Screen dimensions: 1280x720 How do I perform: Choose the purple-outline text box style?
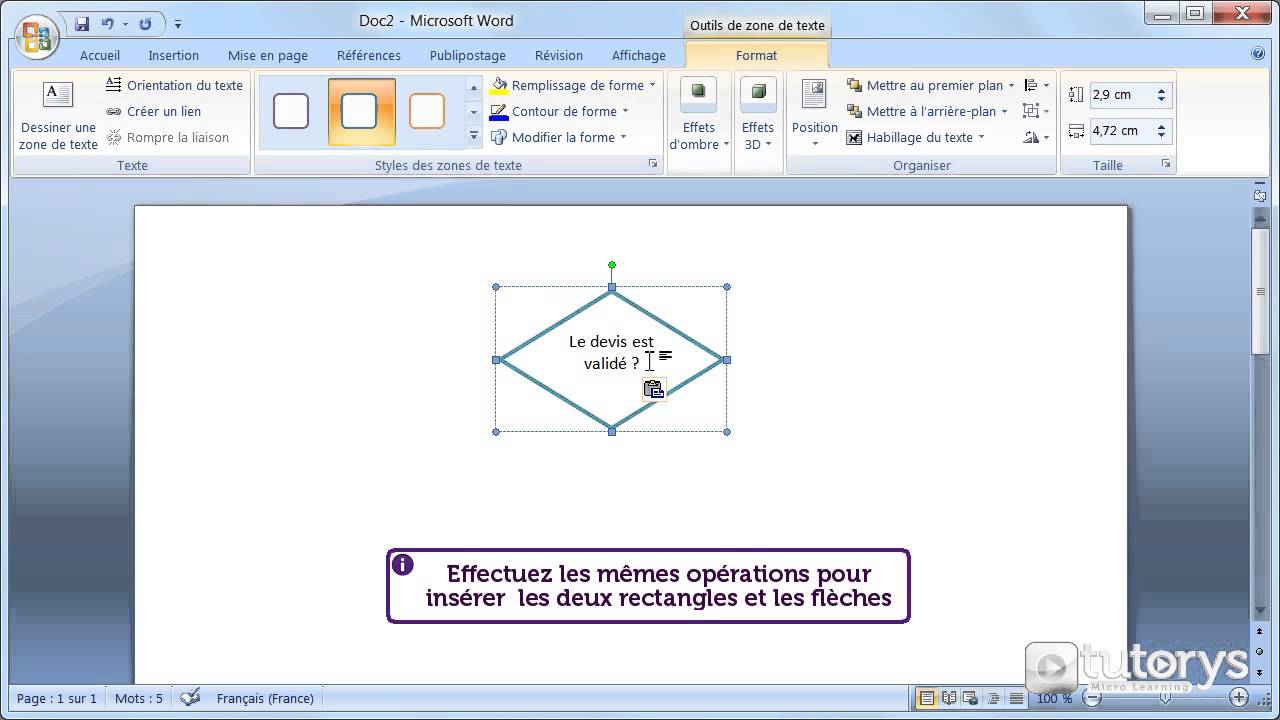point(291,111)
